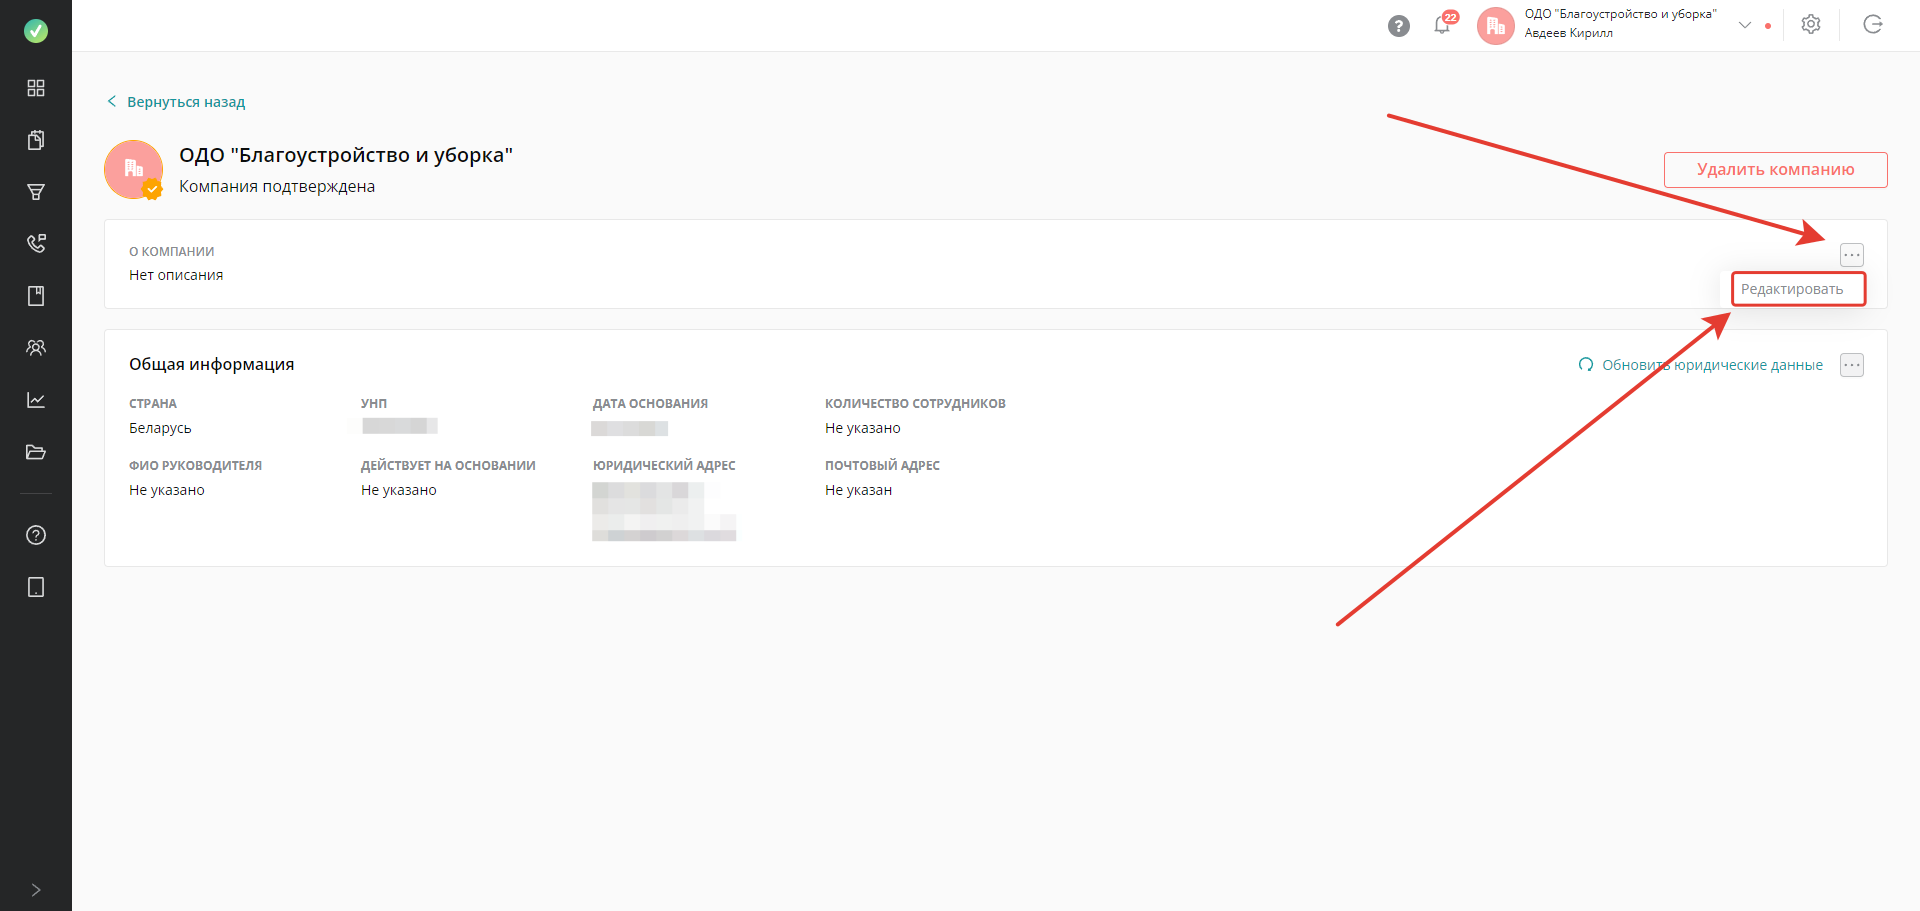Open the dashboard grid icon in sidebar
Image resolution: width=1920 pixels, height=911 pixels.
coord(36,88)
